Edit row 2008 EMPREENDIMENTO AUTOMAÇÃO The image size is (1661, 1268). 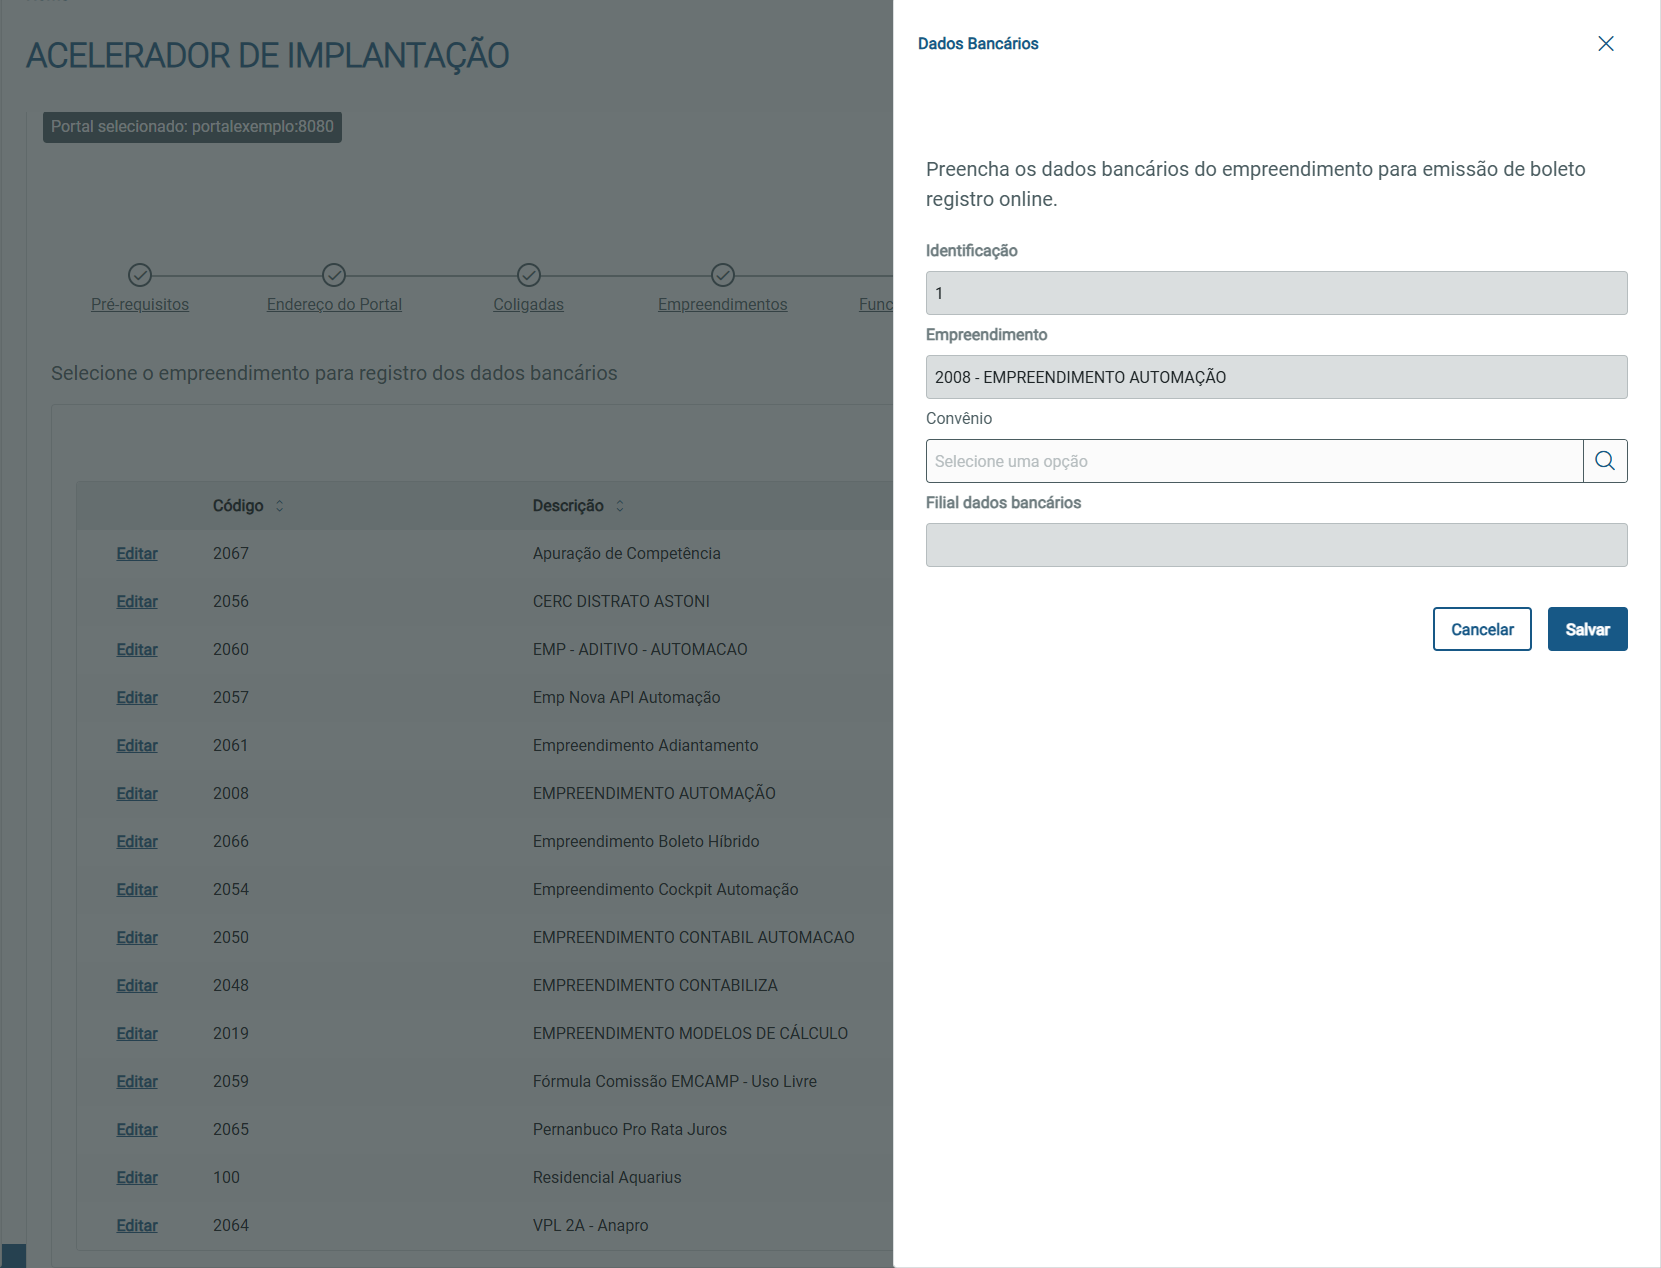(137, 794)
